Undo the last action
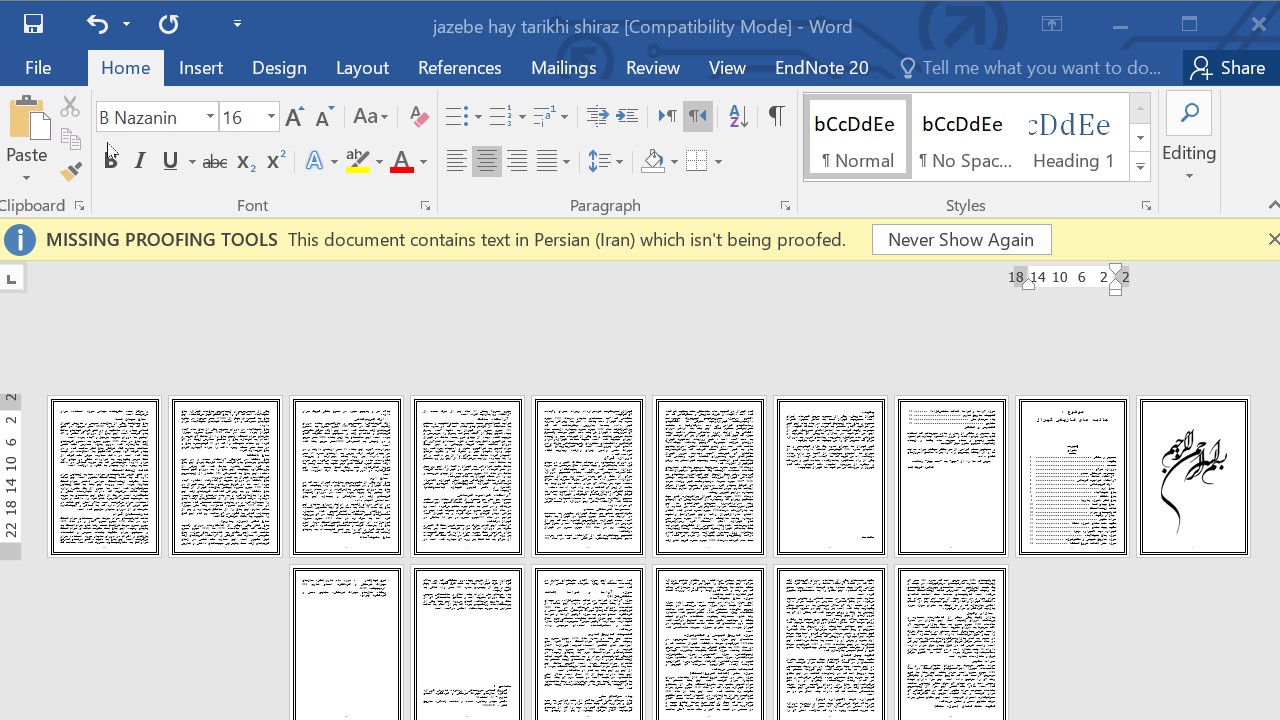The image size is (1280, 720). pos(97,24)
